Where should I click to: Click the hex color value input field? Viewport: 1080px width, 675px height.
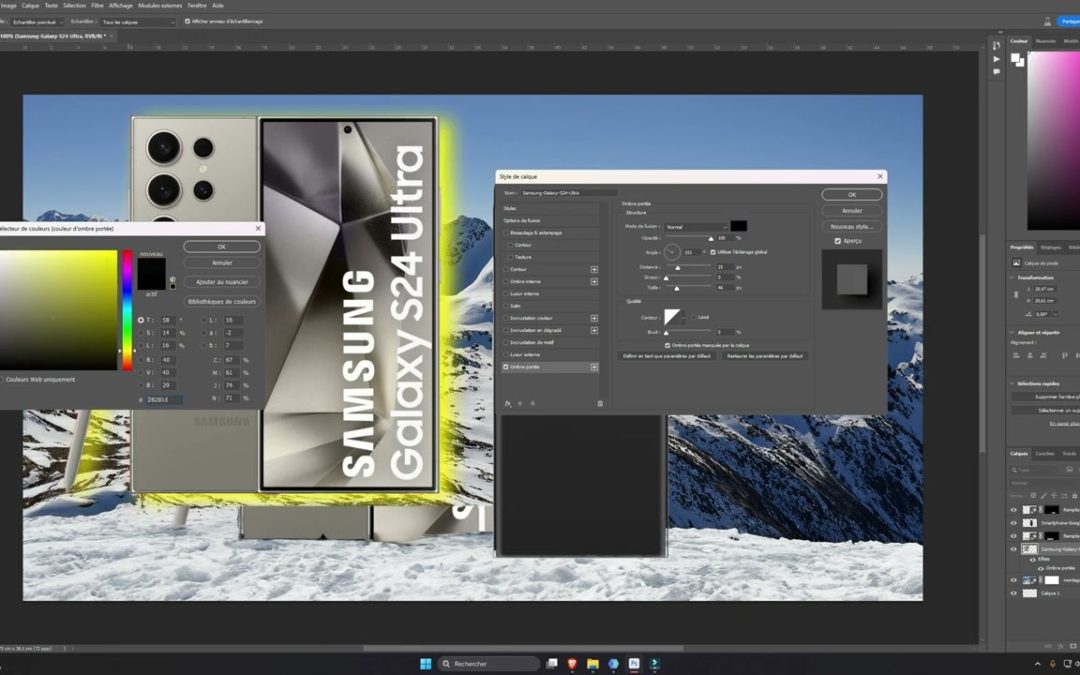[164, 399]
